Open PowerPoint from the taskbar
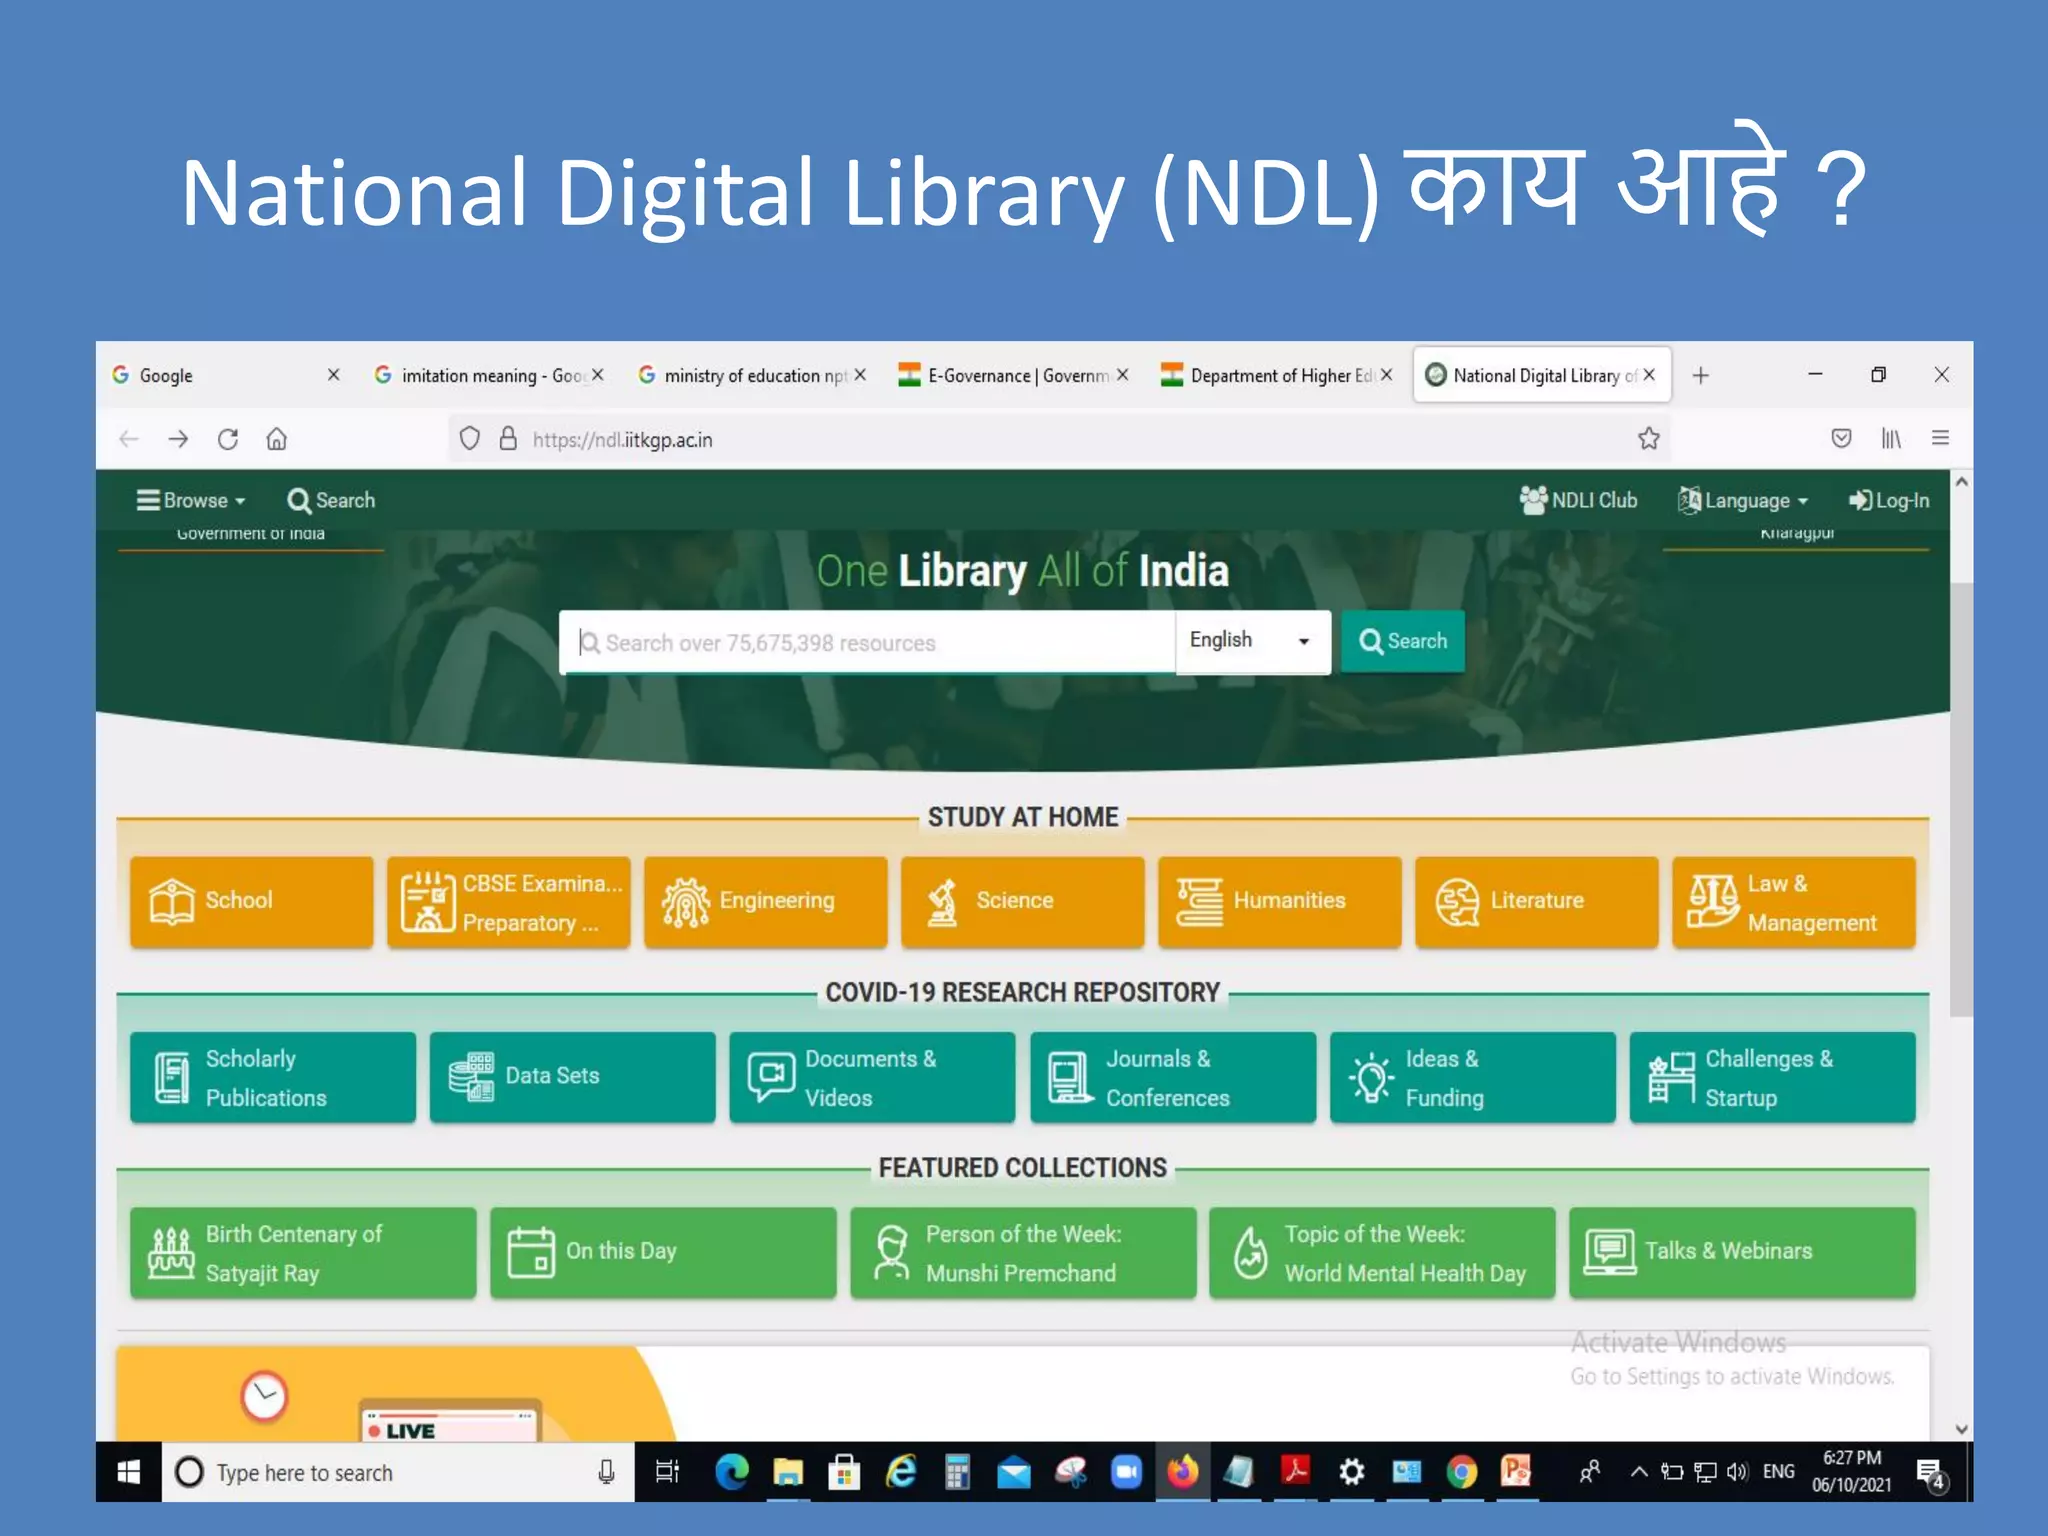Image resolution: width=2048 pixels, height=1536 pixels. [1516, 1471]
